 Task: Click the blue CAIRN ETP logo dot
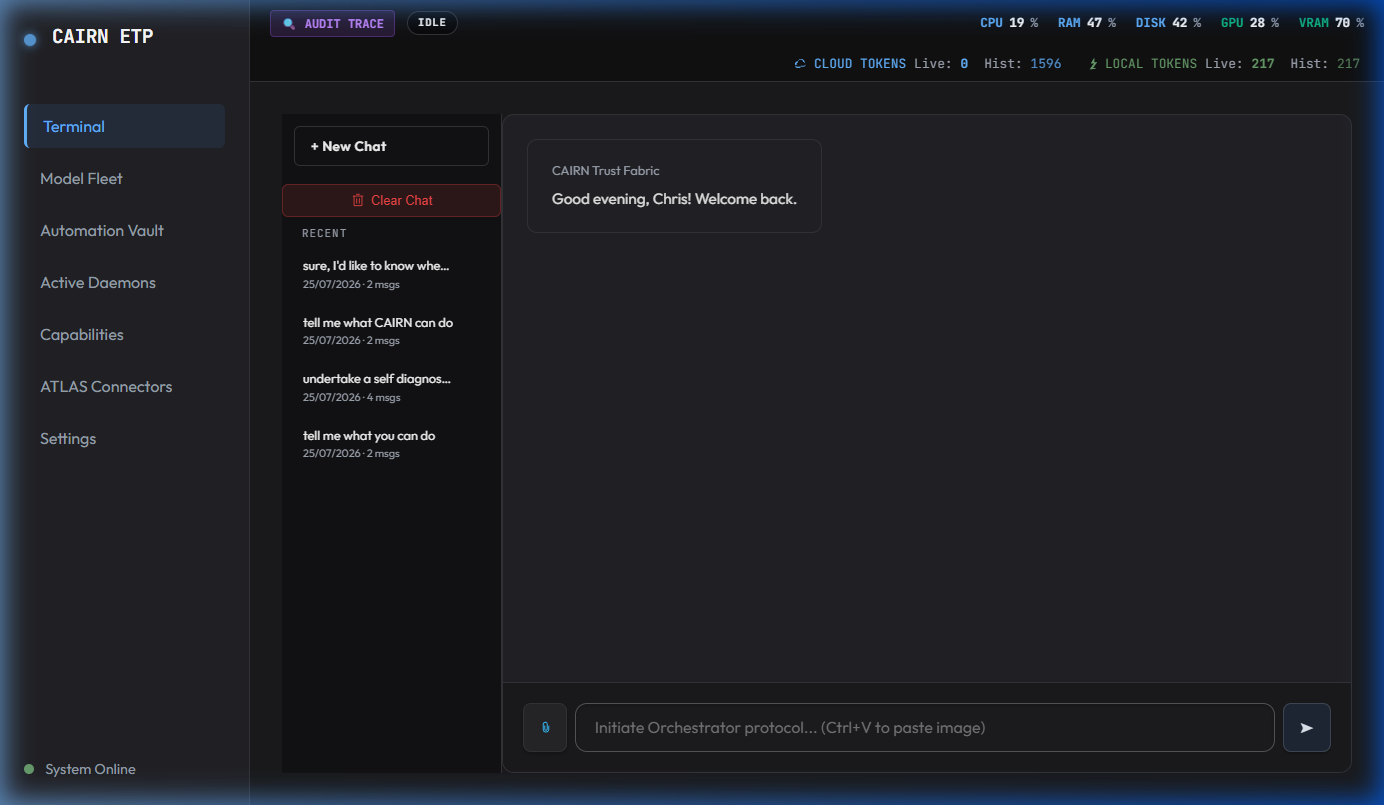pyautogui.click(x=30, y=39)
